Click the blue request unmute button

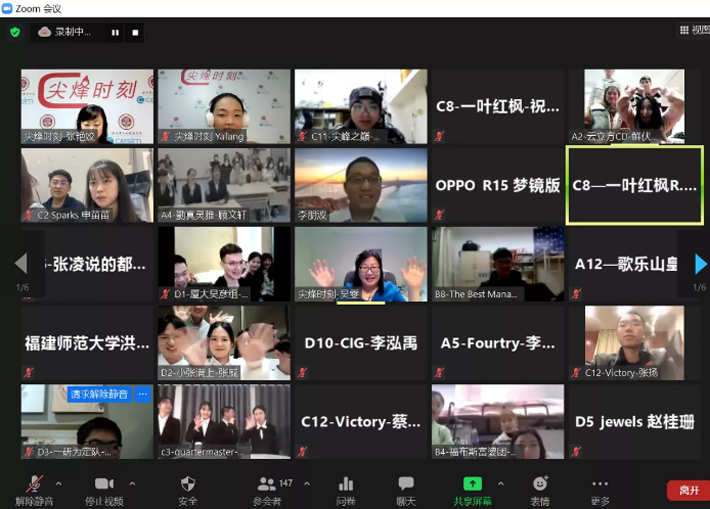[100, 394]
